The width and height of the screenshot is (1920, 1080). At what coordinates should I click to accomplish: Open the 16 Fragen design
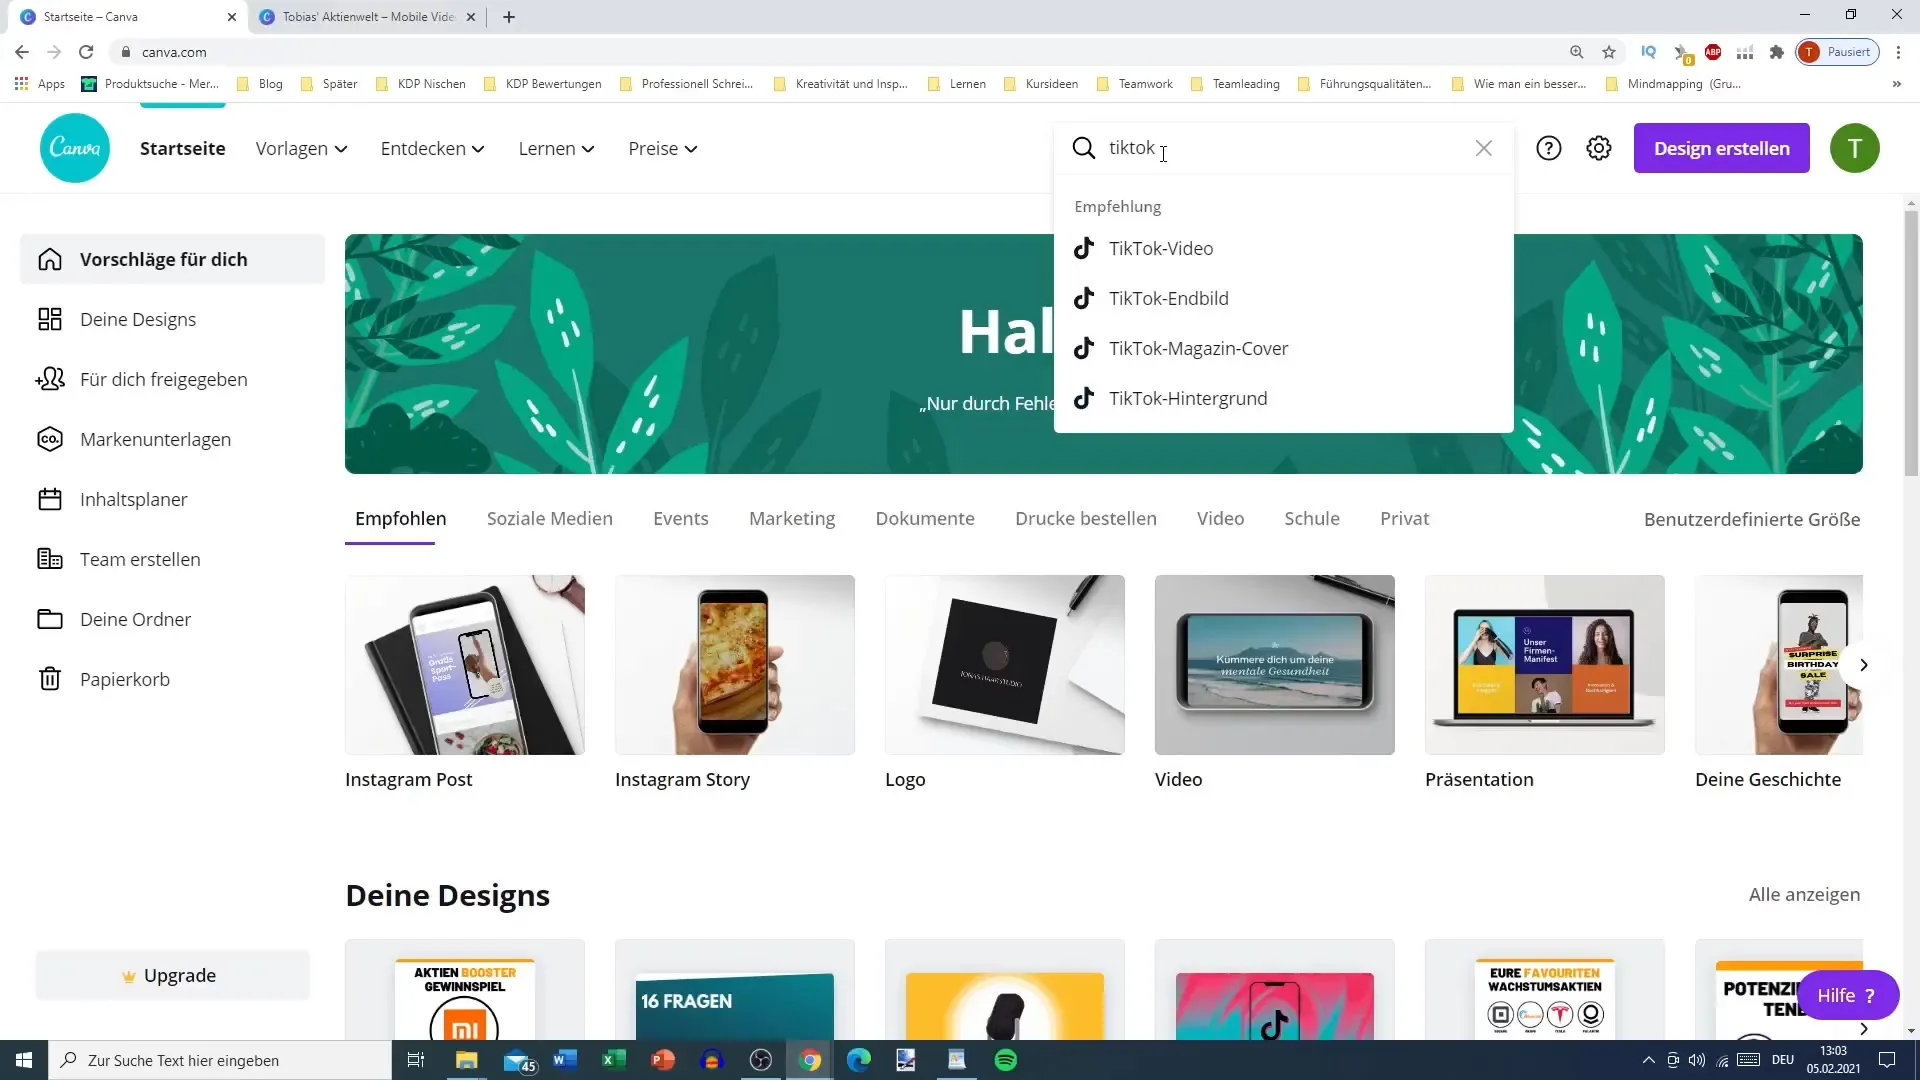click(x=735, y=990)
